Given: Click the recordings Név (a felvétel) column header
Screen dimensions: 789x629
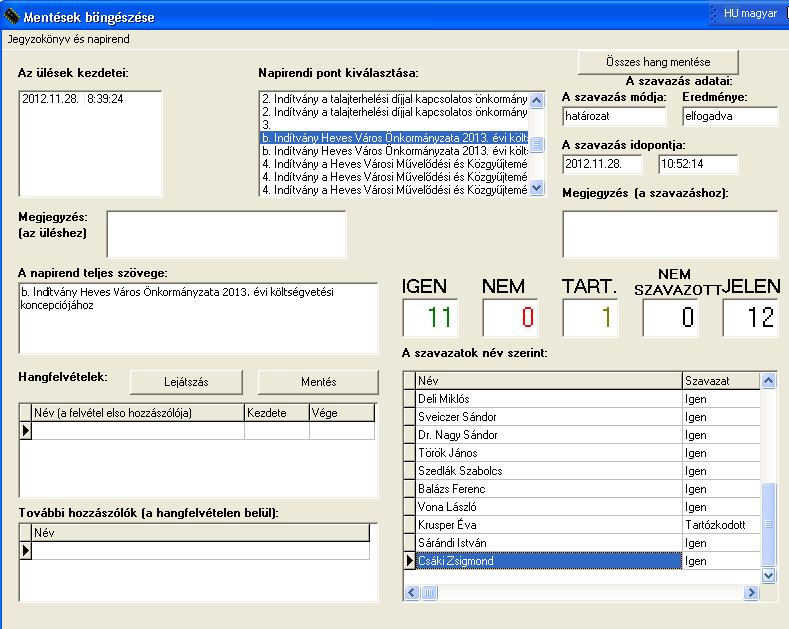Looking at the screenshot, I should (x=138, y=413).
